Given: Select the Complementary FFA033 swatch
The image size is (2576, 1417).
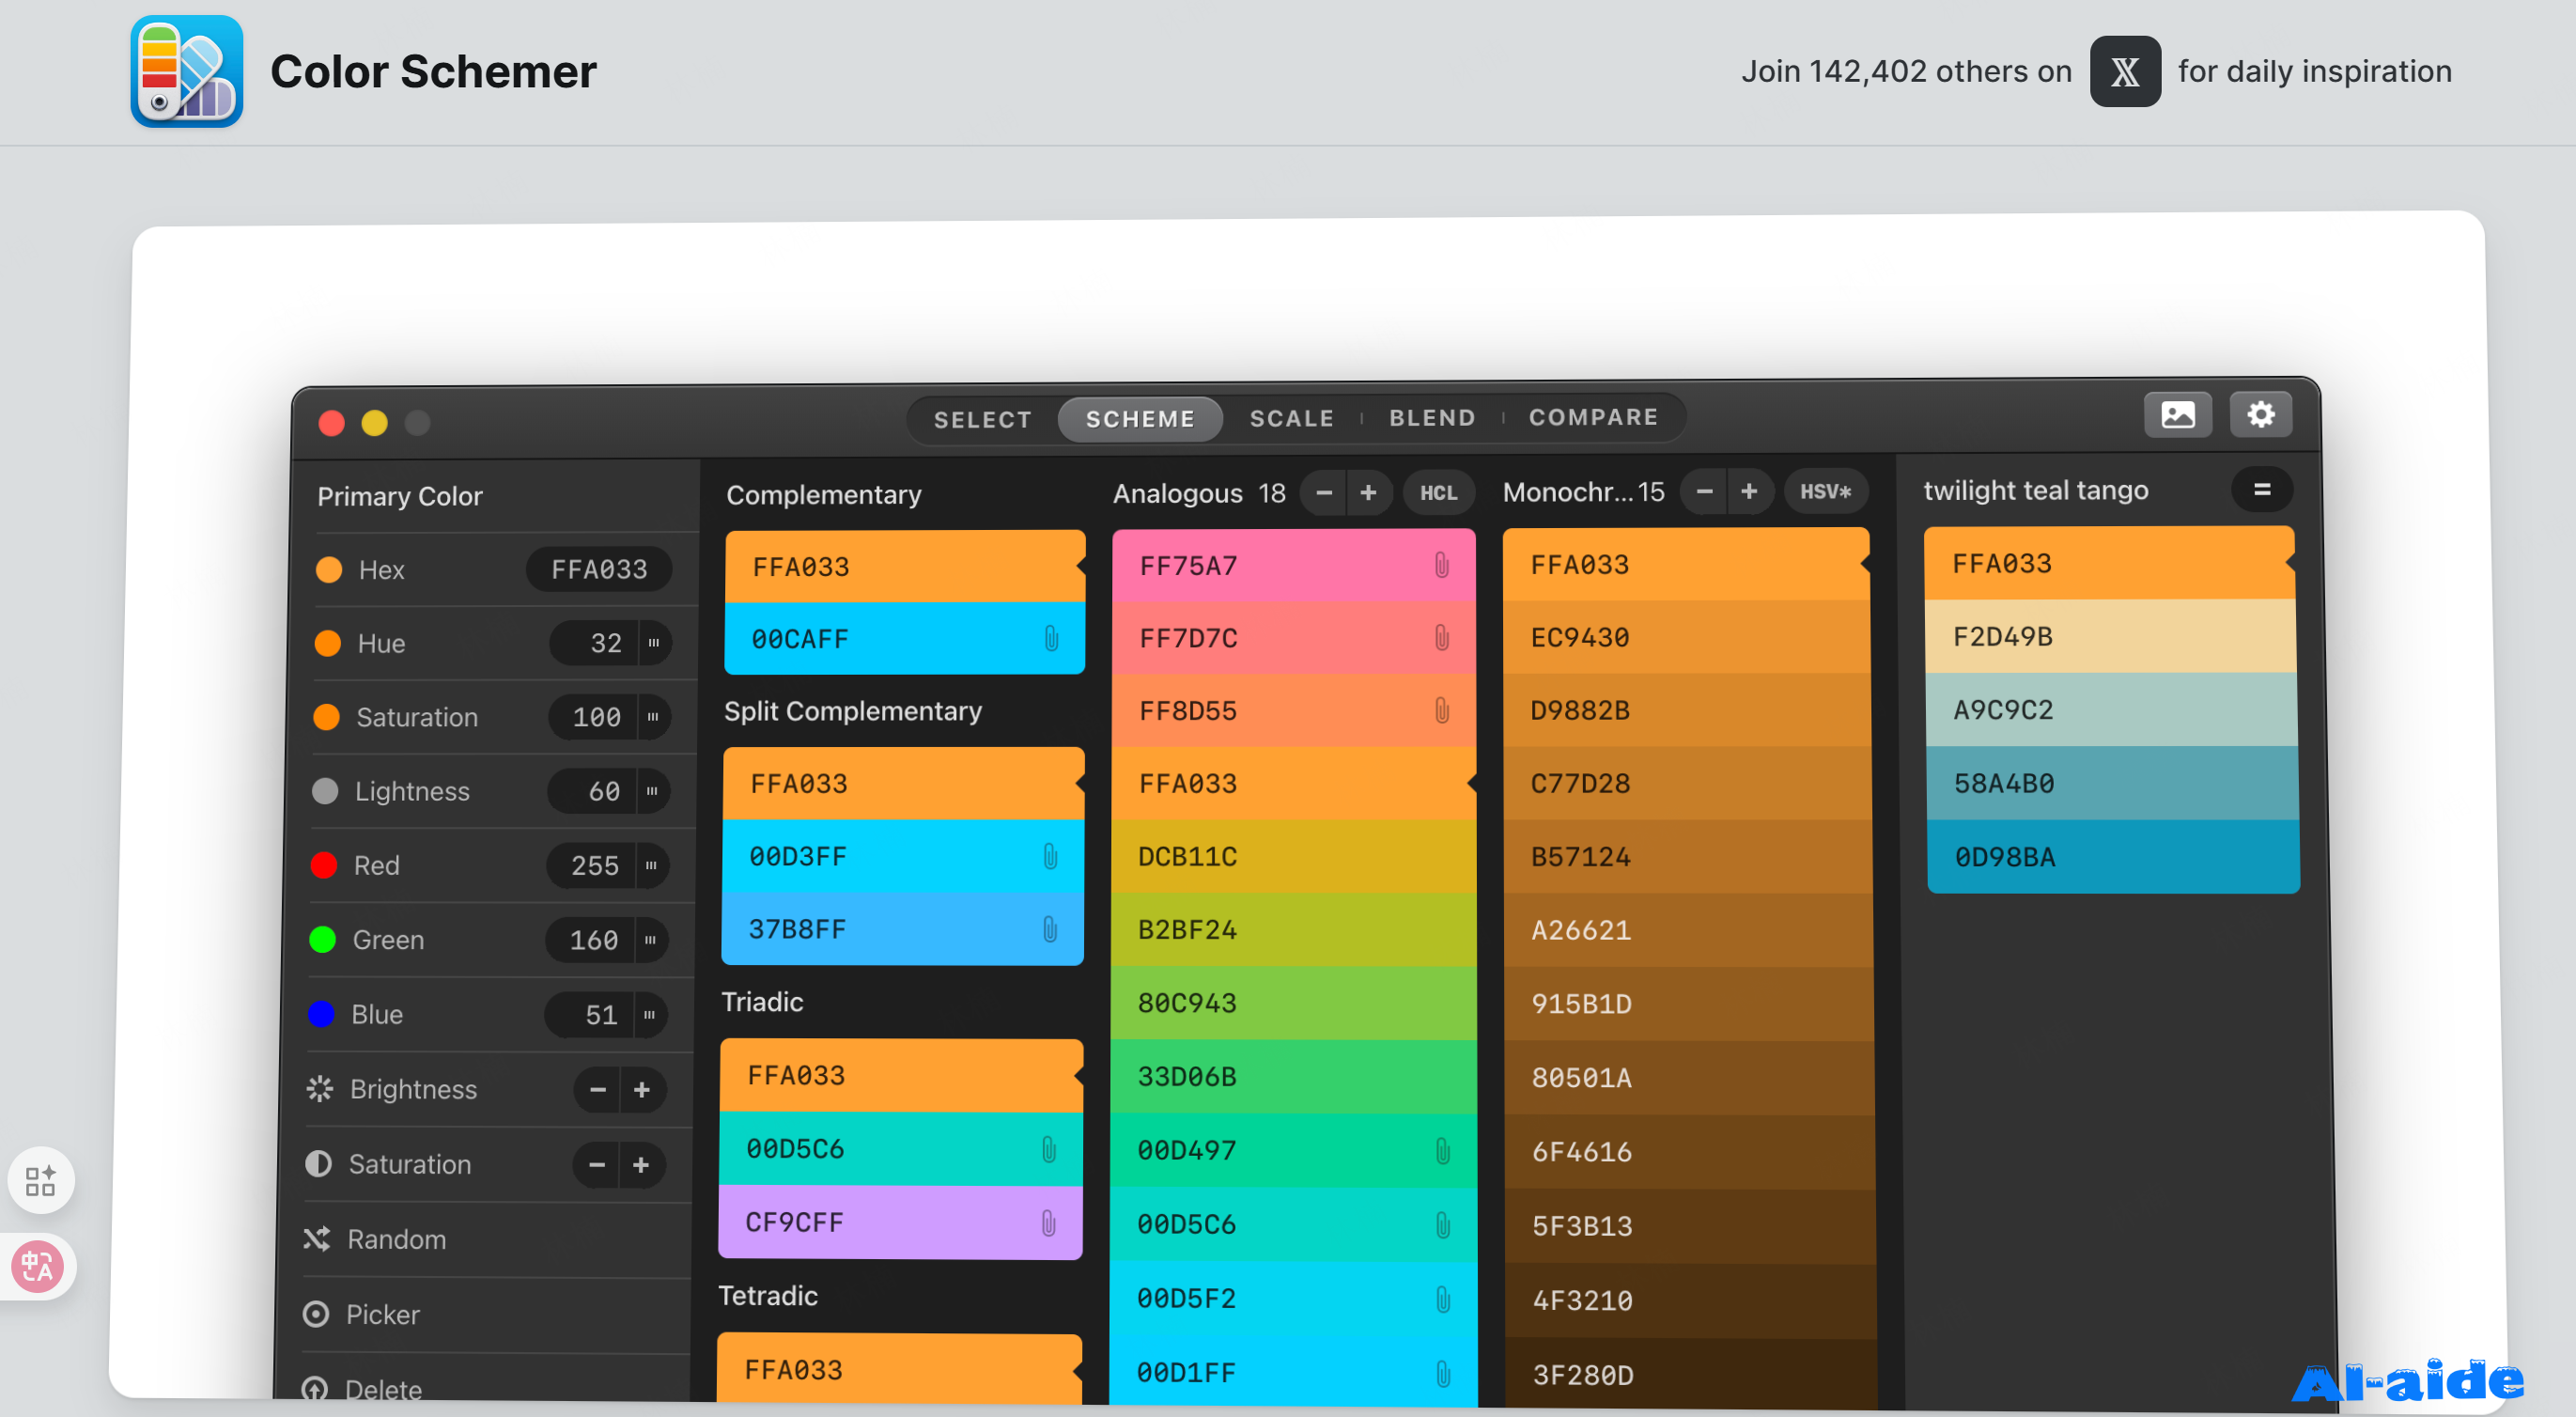Looking at the screenshot, I should click(x=904, y=566).
